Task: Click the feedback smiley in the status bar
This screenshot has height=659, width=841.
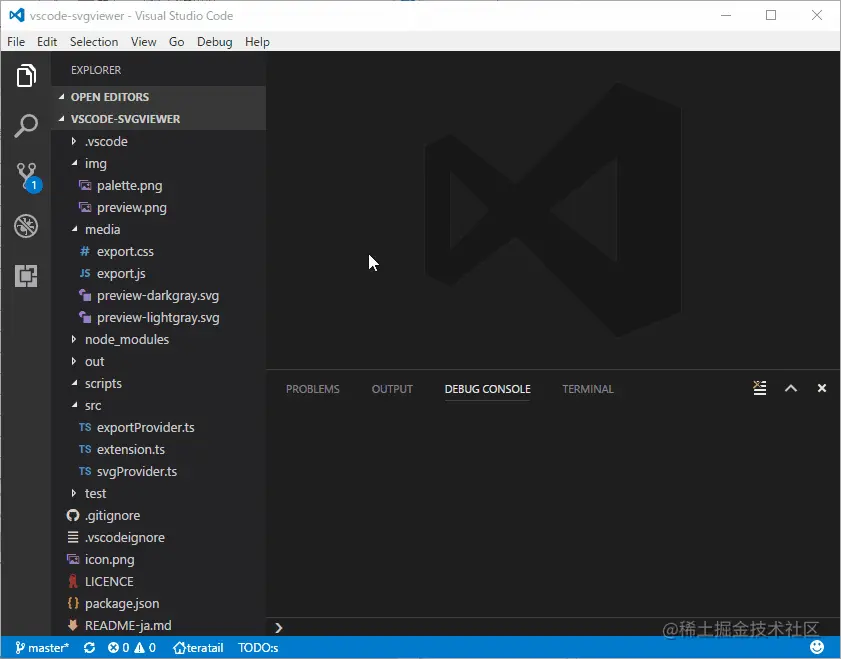Action: click(x=817, y=647)
